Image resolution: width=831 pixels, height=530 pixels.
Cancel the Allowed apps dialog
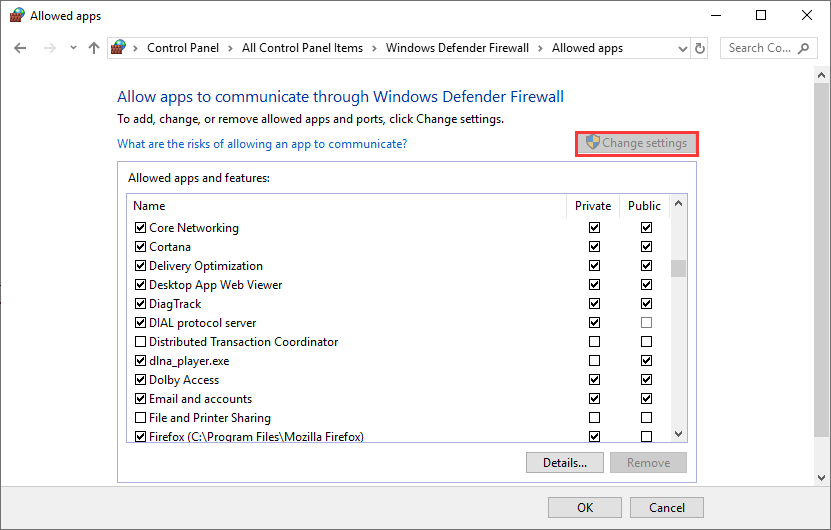(x=667, y=508)
